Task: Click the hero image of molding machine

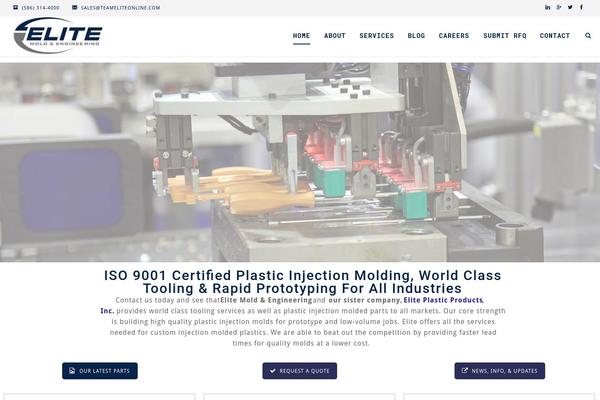Action: pyautogui.click(x=300, y=162)
